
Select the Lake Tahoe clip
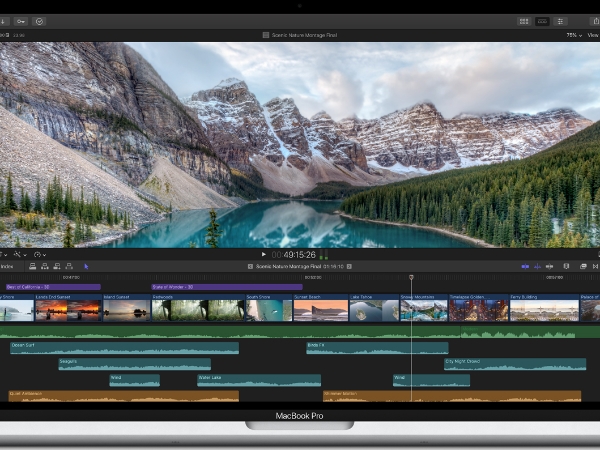[x=374, y=308]
